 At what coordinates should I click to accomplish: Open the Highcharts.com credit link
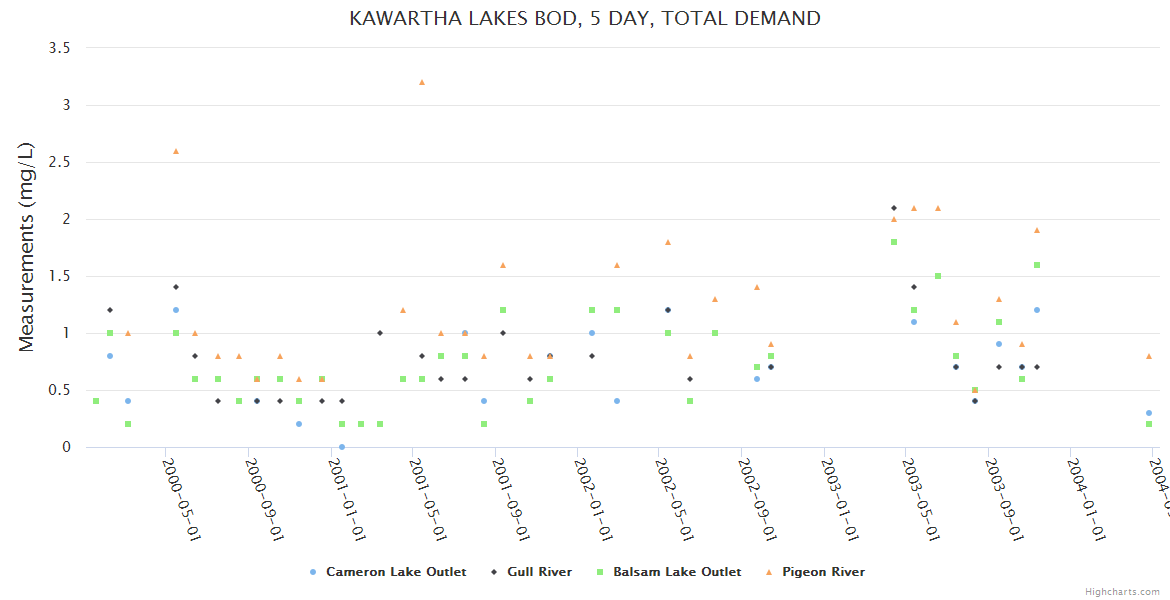[1124, 592]
